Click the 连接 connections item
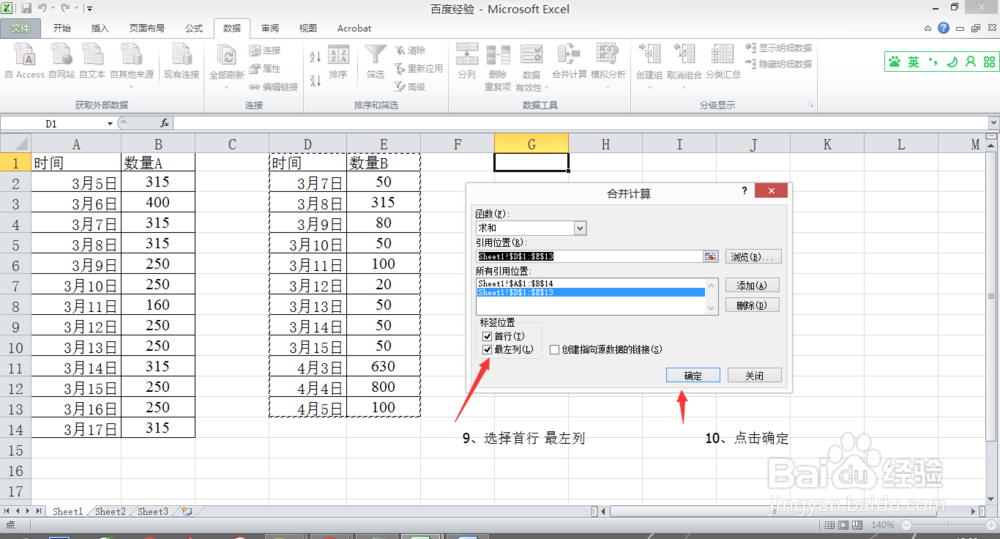The width and height of the screenshot is (1000, 539). click(x=265, y=50)
